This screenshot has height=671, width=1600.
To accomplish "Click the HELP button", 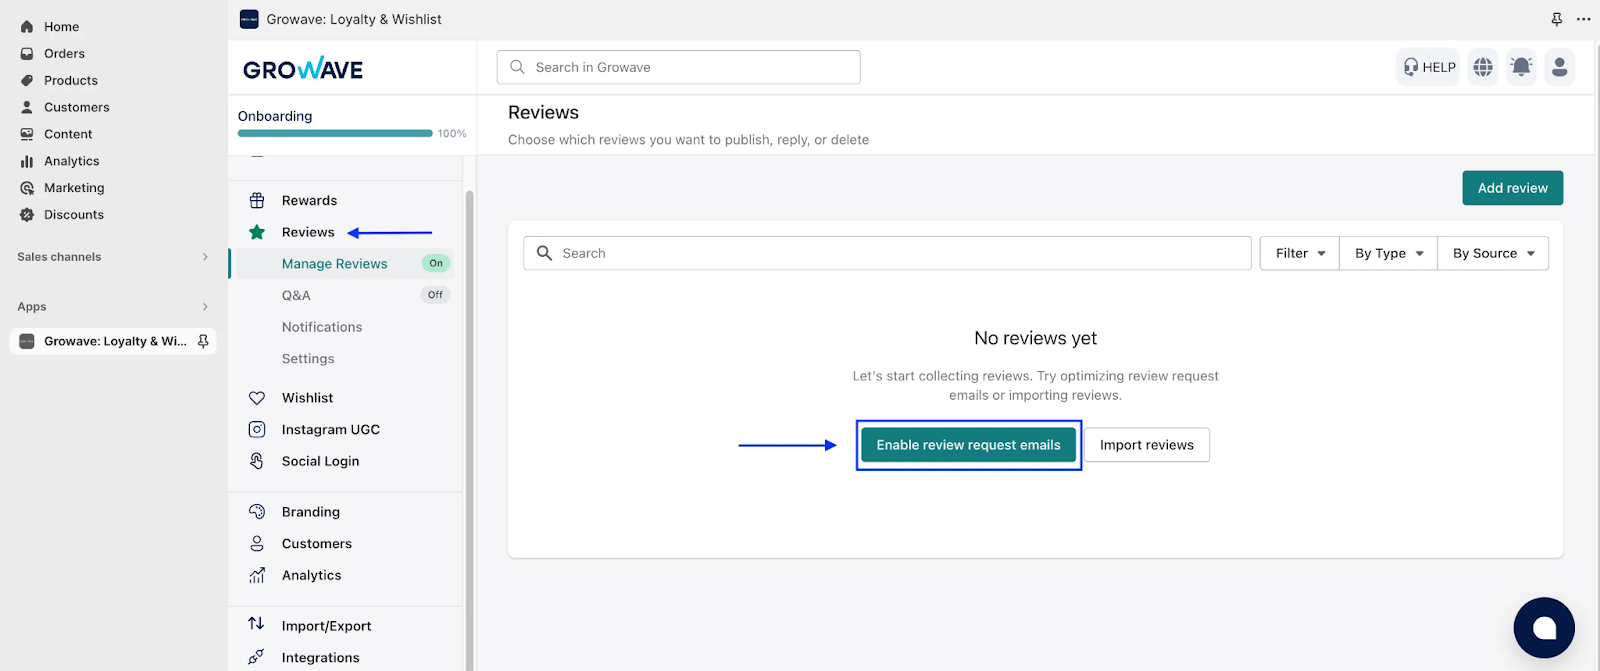I will pos(1428,67).
